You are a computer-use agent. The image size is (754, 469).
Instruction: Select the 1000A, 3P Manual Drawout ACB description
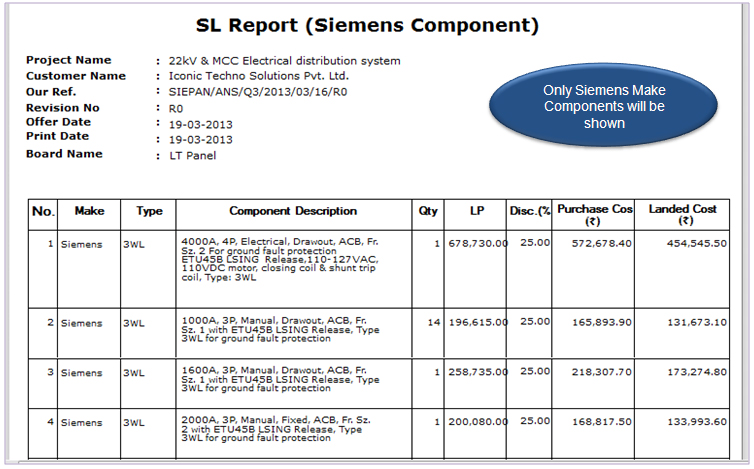click(280, 330)
